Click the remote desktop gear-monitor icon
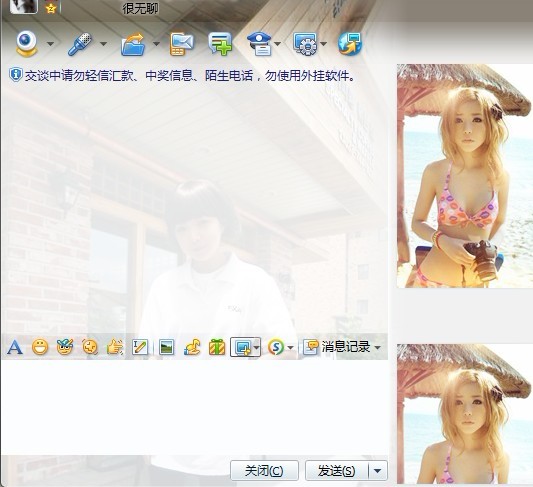Viewport: 533px width, 487px height. 305,44
